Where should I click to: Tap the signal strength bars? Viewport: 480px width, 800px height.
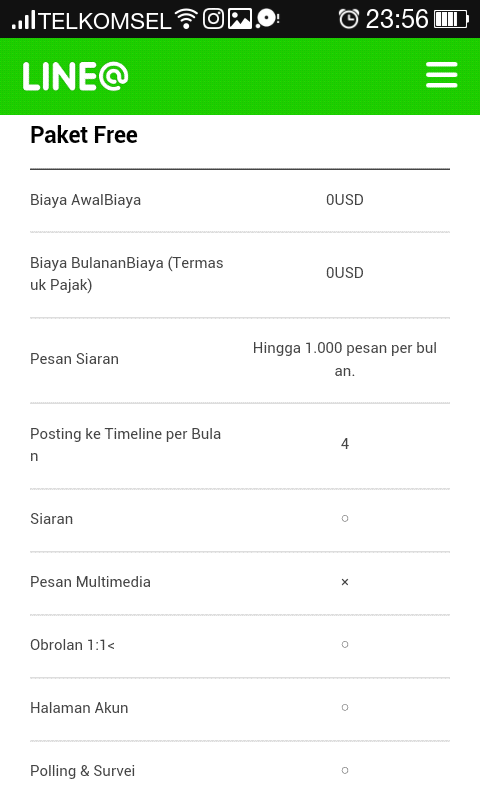pyautogui.click(x=23, y=19)
